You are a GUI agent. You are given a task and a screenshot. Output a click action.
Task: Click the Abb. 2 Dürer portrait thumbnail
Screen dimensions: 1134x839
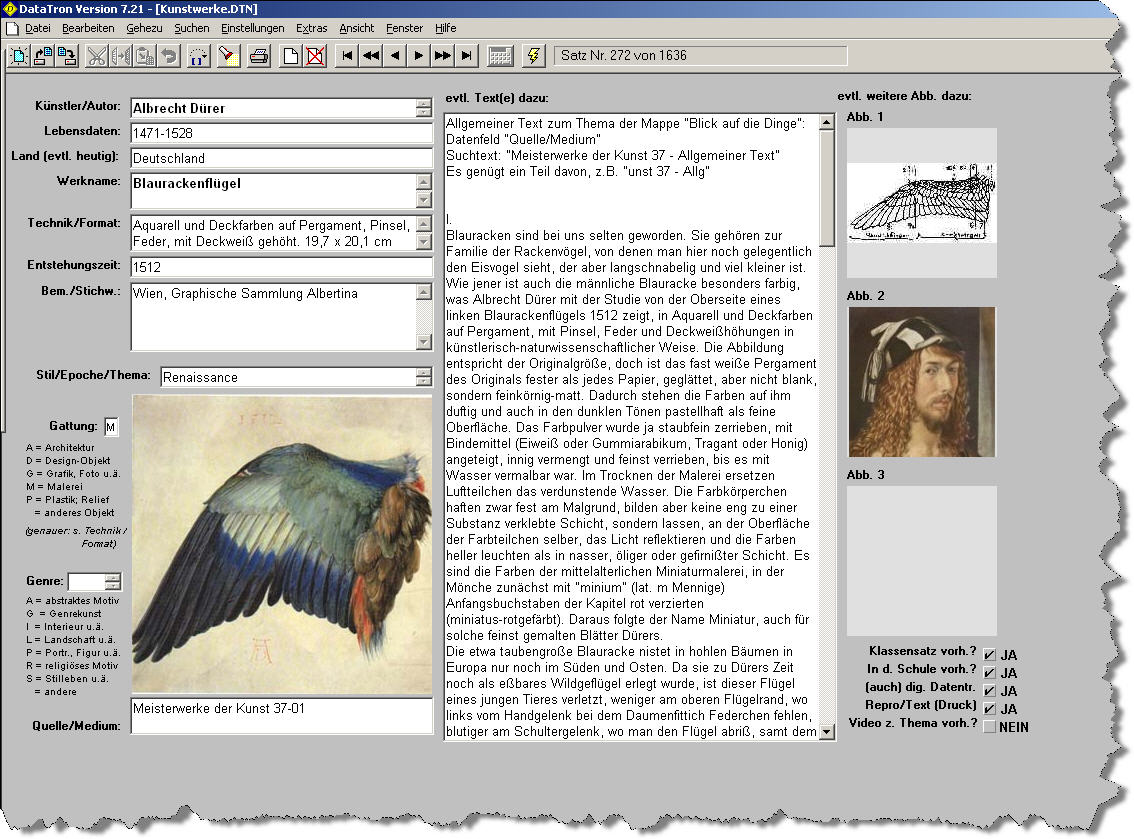pos(921,382)
